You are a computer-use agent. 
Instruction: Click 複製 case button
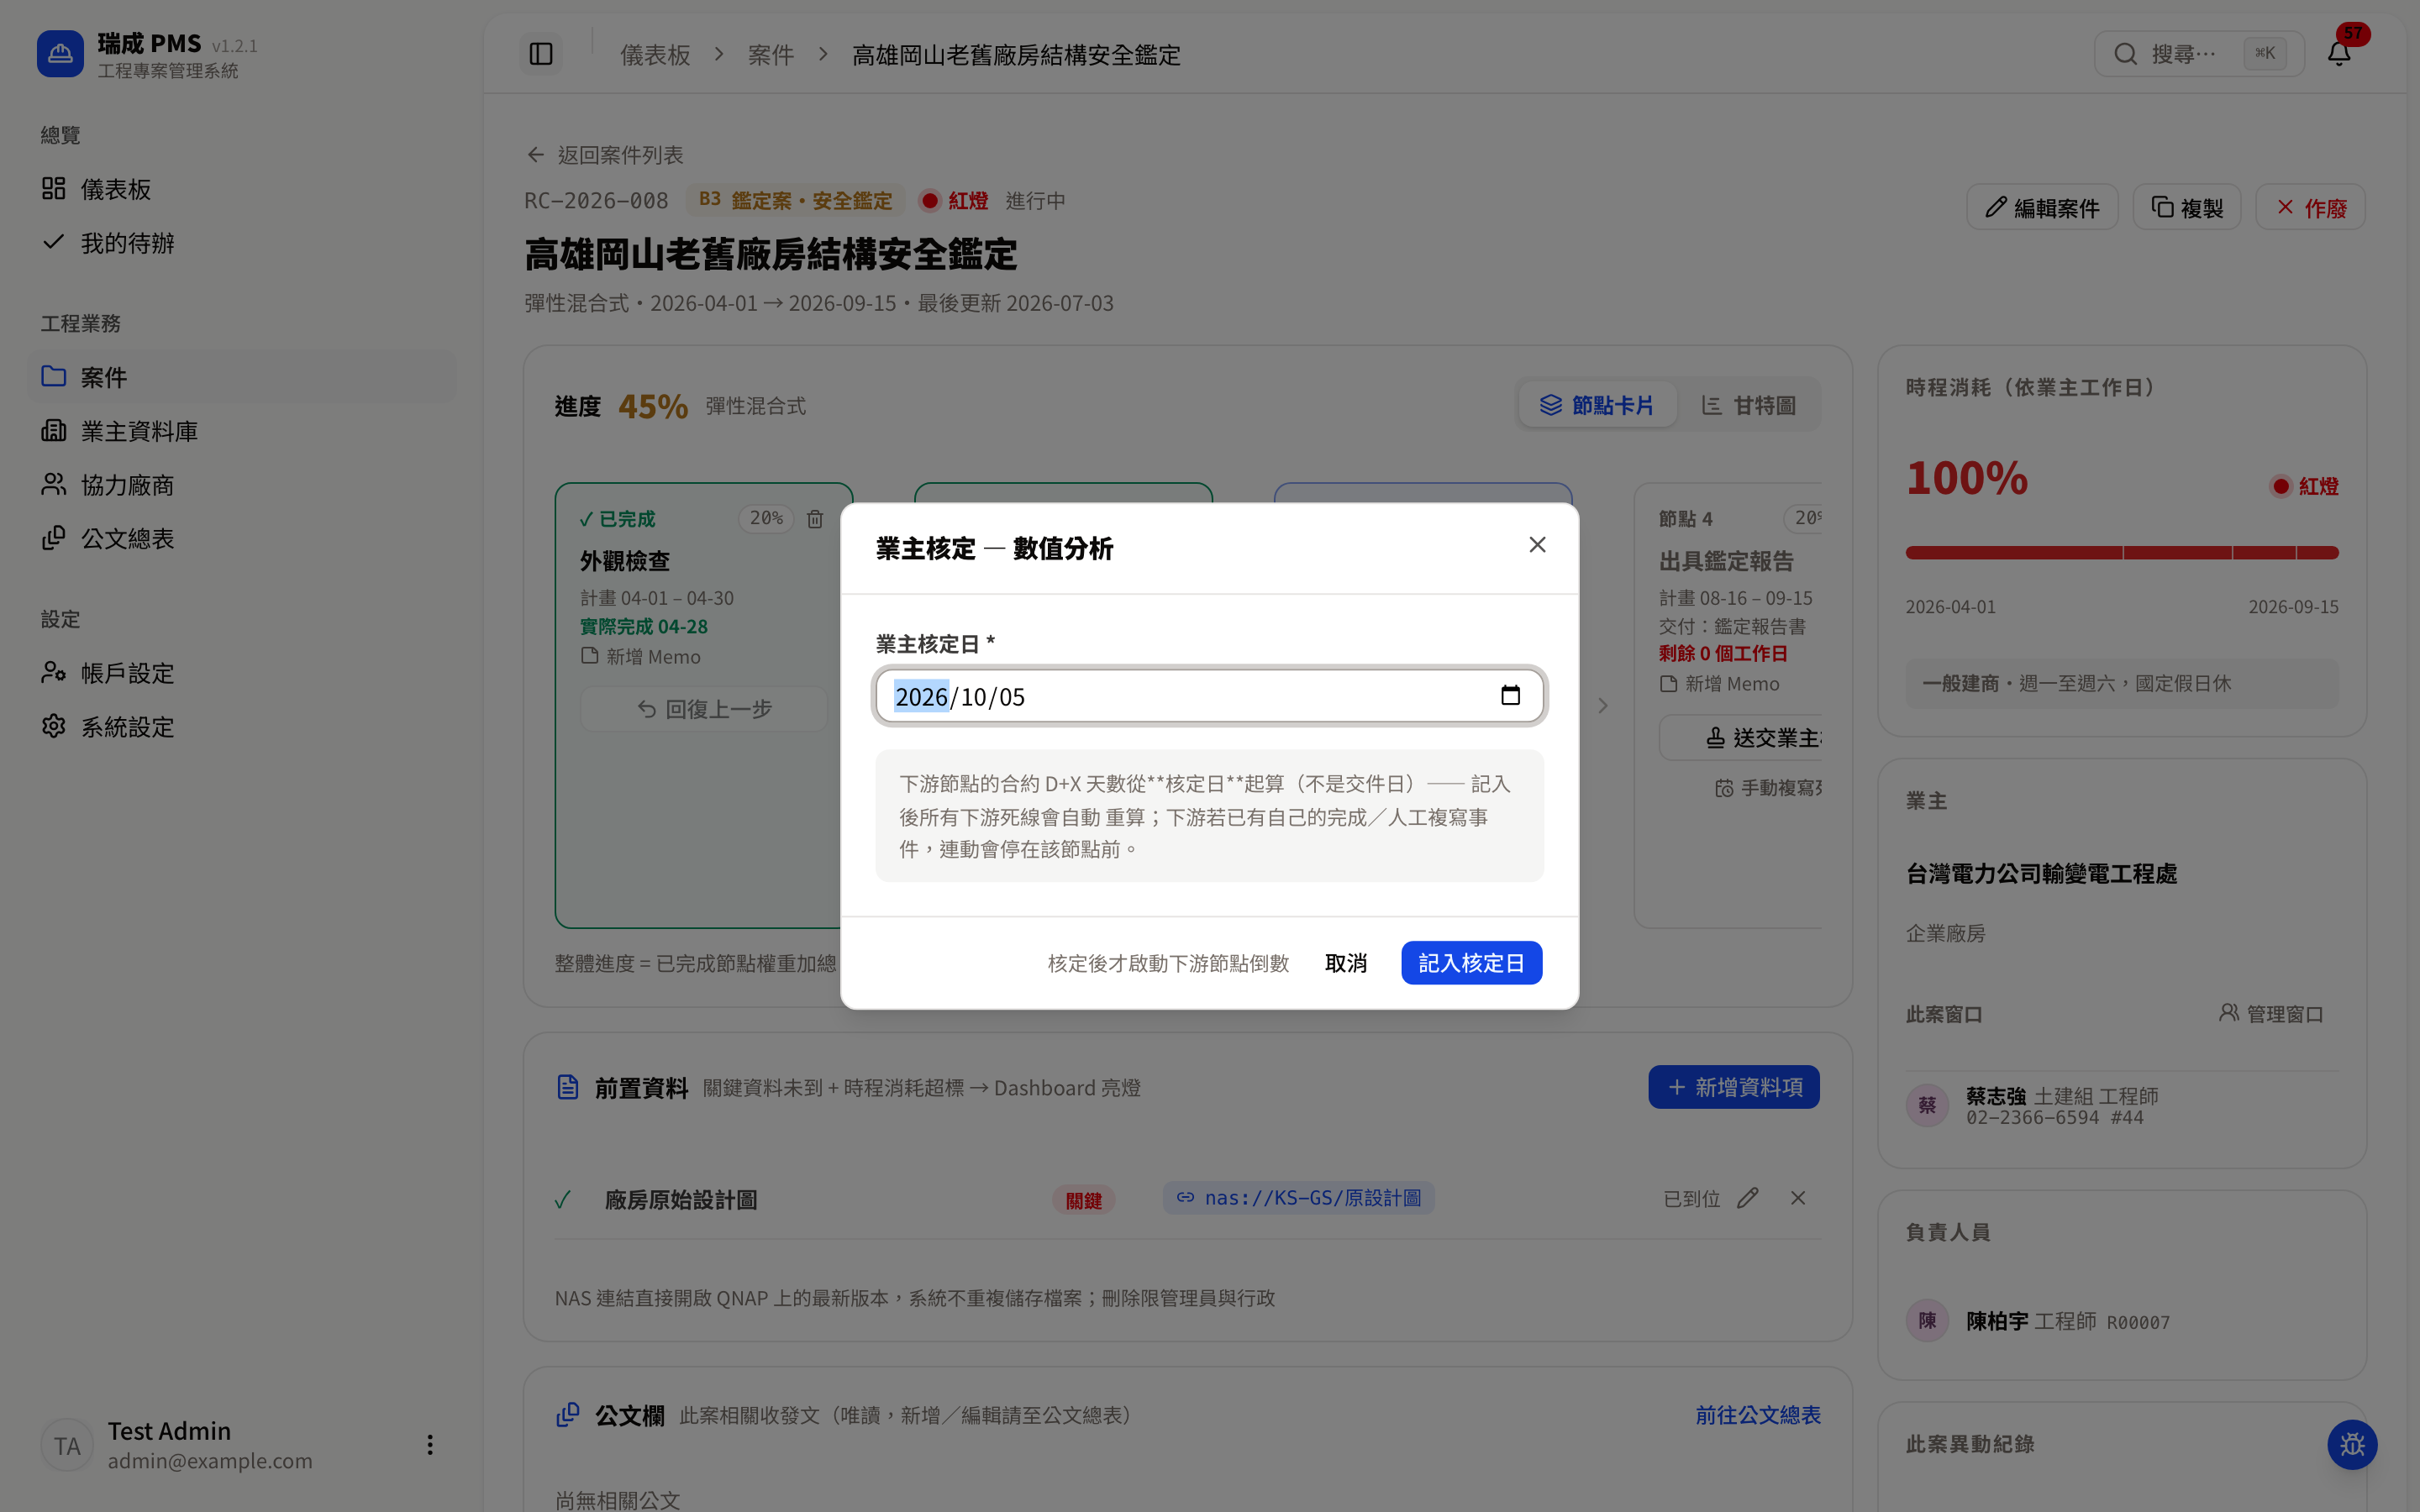pos(2187,208)
